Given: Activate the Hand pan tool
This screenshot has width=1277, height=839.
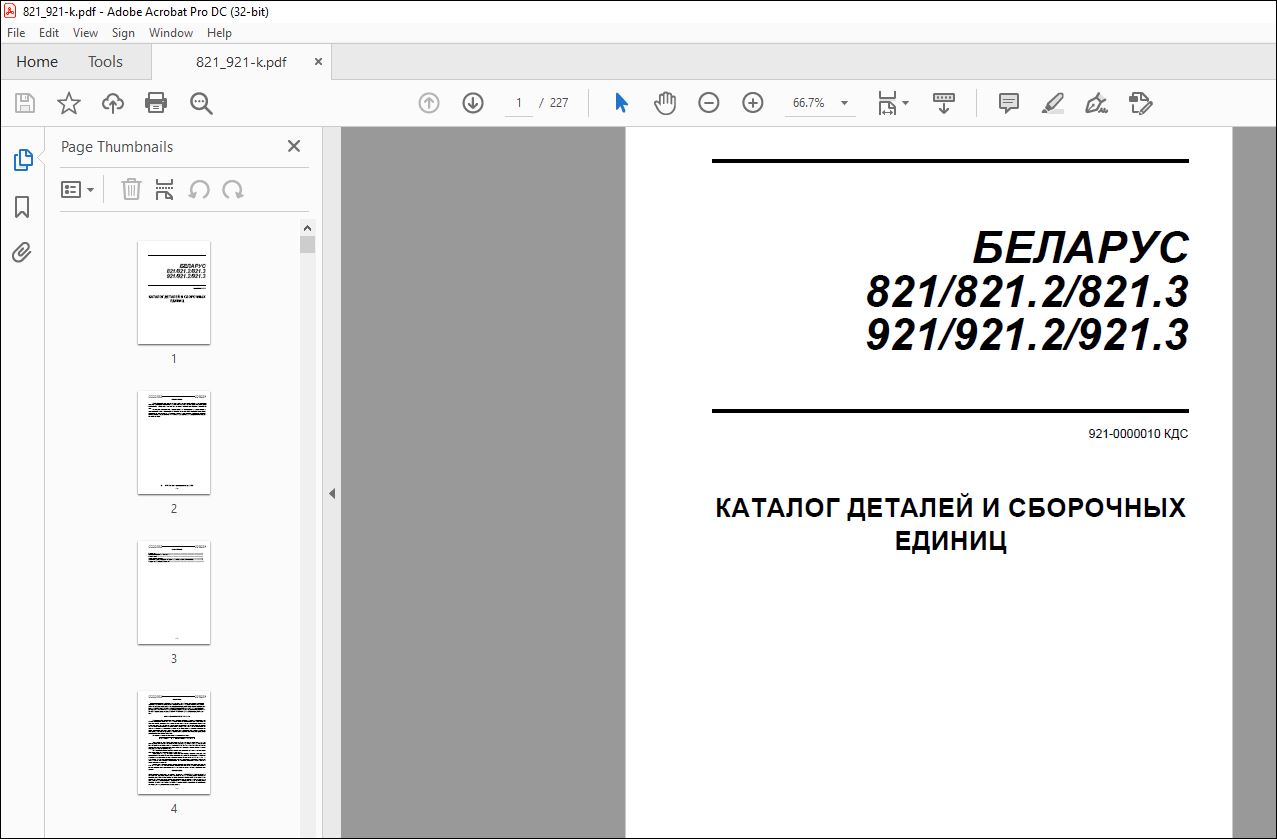Looking at the screenshot, I should tap(665, 103).
